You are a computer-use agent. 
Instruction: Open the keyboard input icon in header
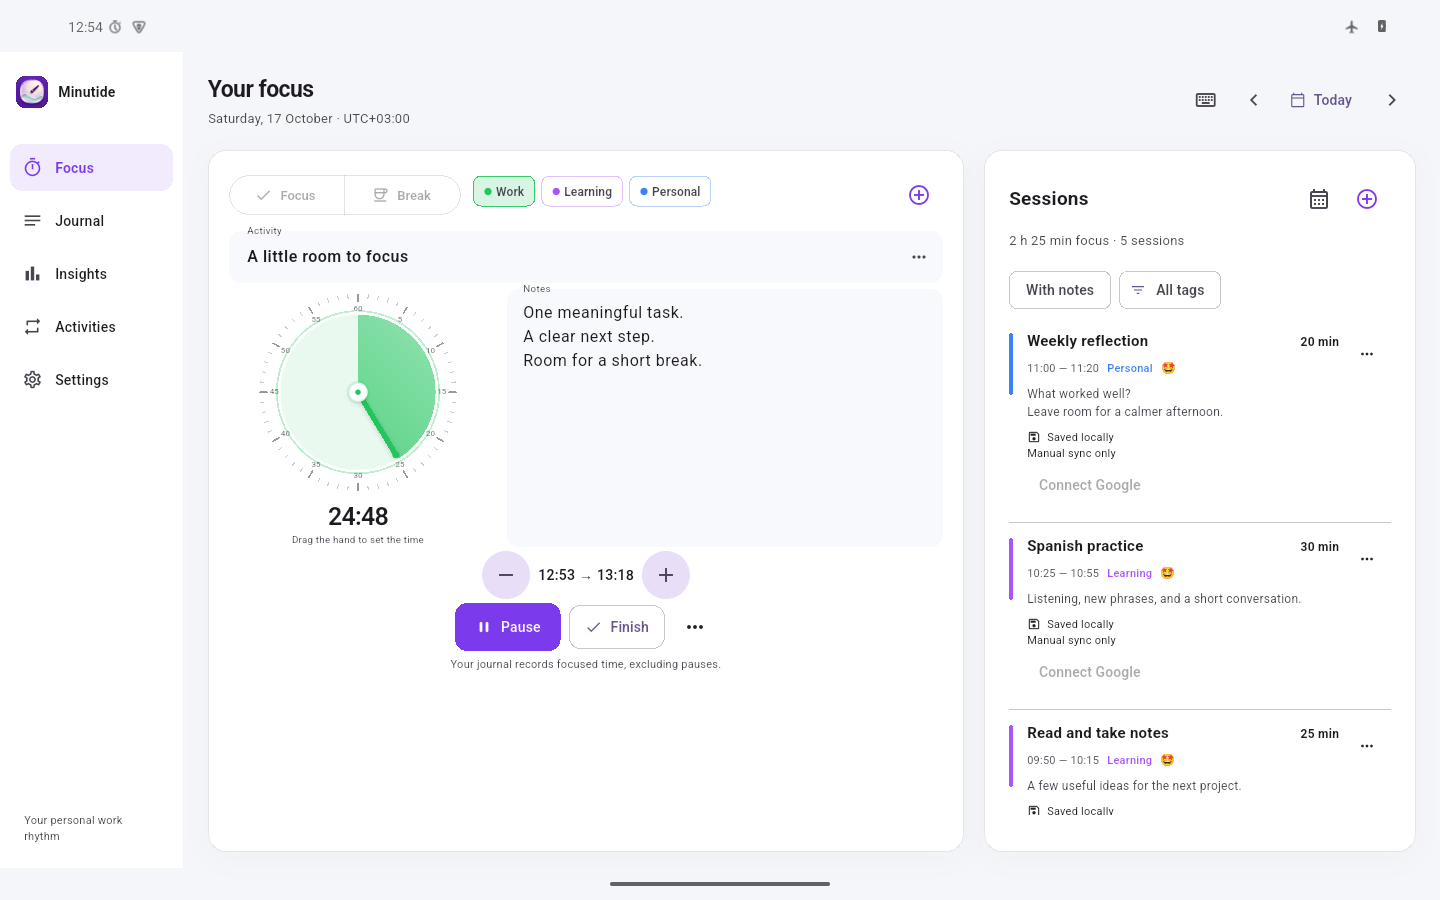[1206, 100]
